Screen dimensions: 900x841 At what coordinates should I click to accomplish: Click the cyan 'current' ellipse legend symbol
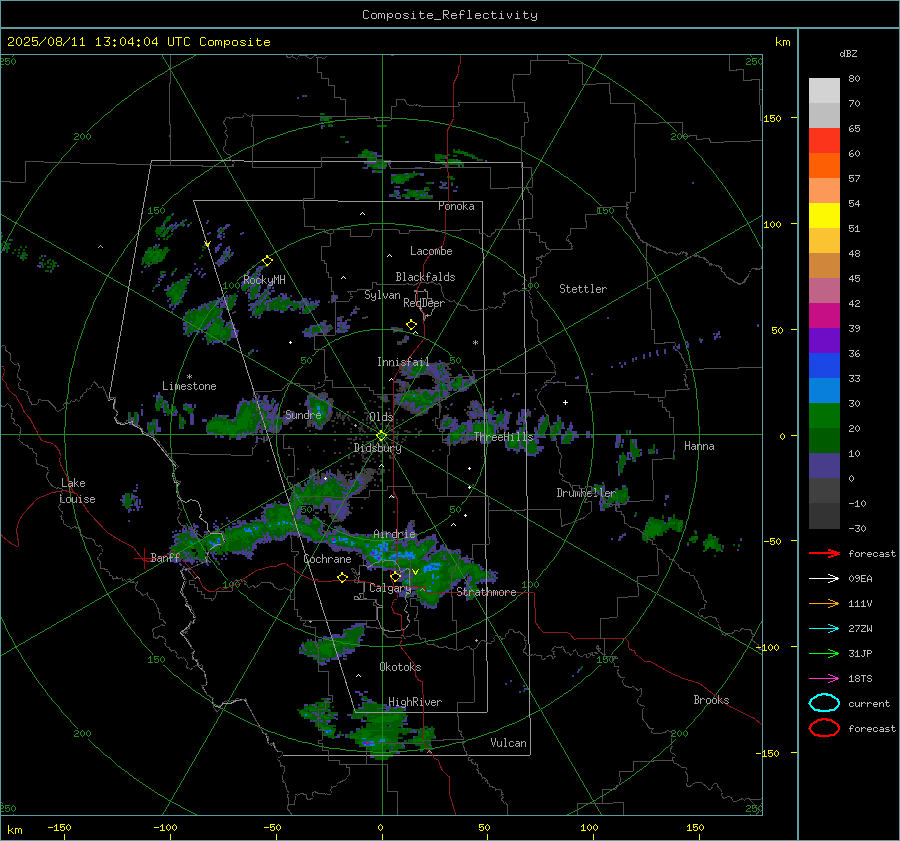[824, 703]
